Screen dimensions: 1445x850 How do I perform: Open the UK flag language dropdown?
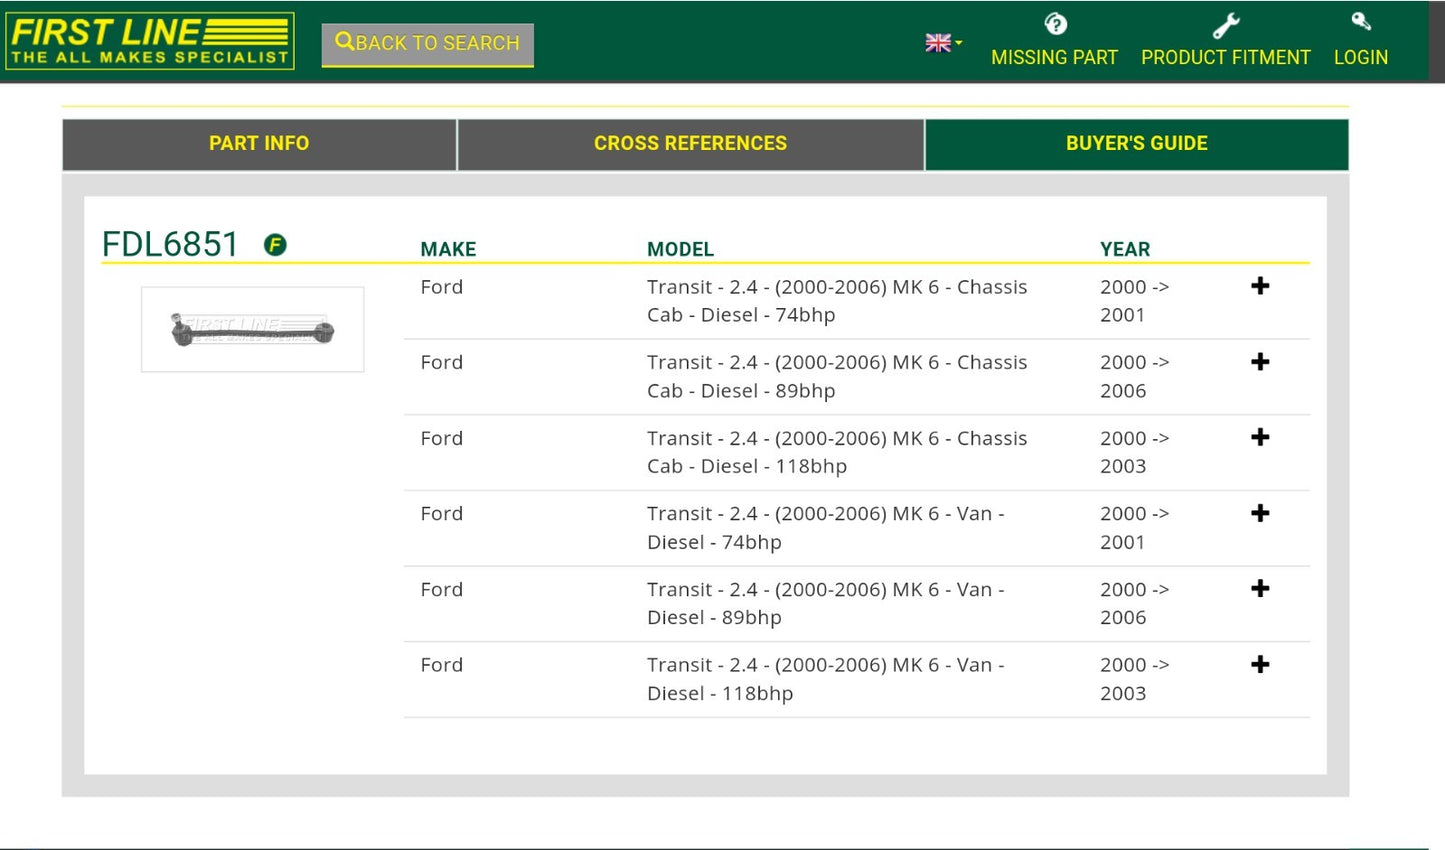point(943,43)
